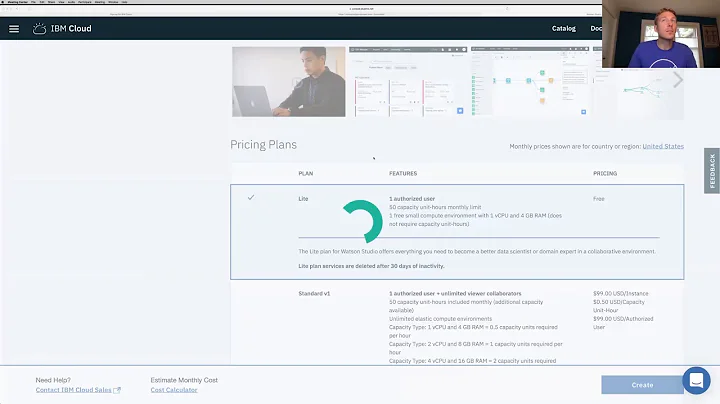Click the external link icon beside Contact IBM Cloud Sales
Viewport: 720px width, 404px height.
tap(117, 390)
